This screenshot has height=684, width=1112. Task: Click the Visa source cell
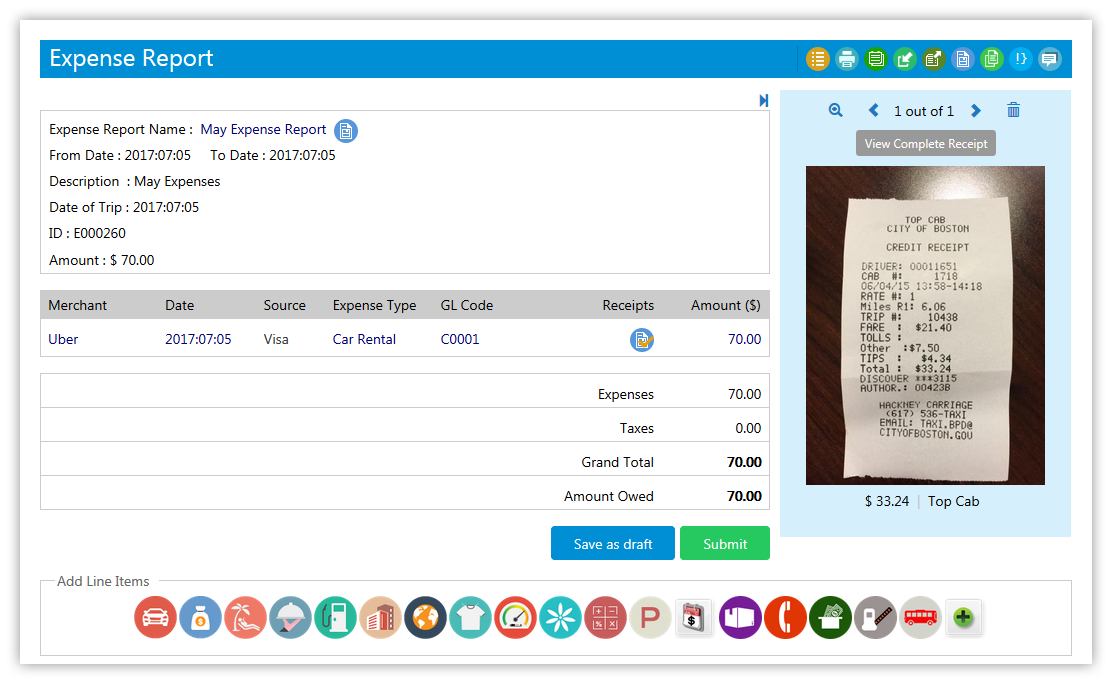pos(276,339)
